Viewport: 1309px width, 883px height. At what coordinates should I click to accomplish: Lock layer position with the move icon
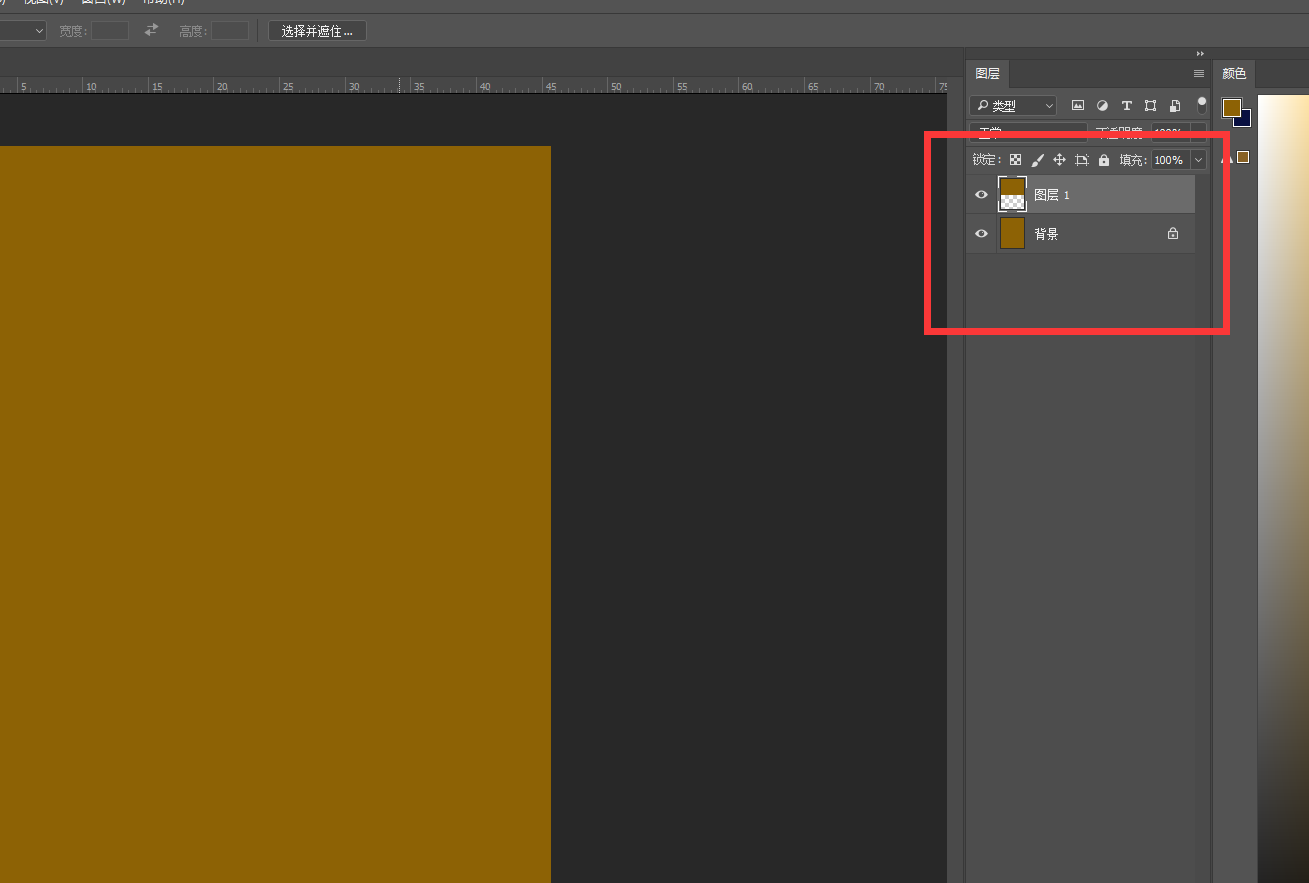coord(1060,160)
